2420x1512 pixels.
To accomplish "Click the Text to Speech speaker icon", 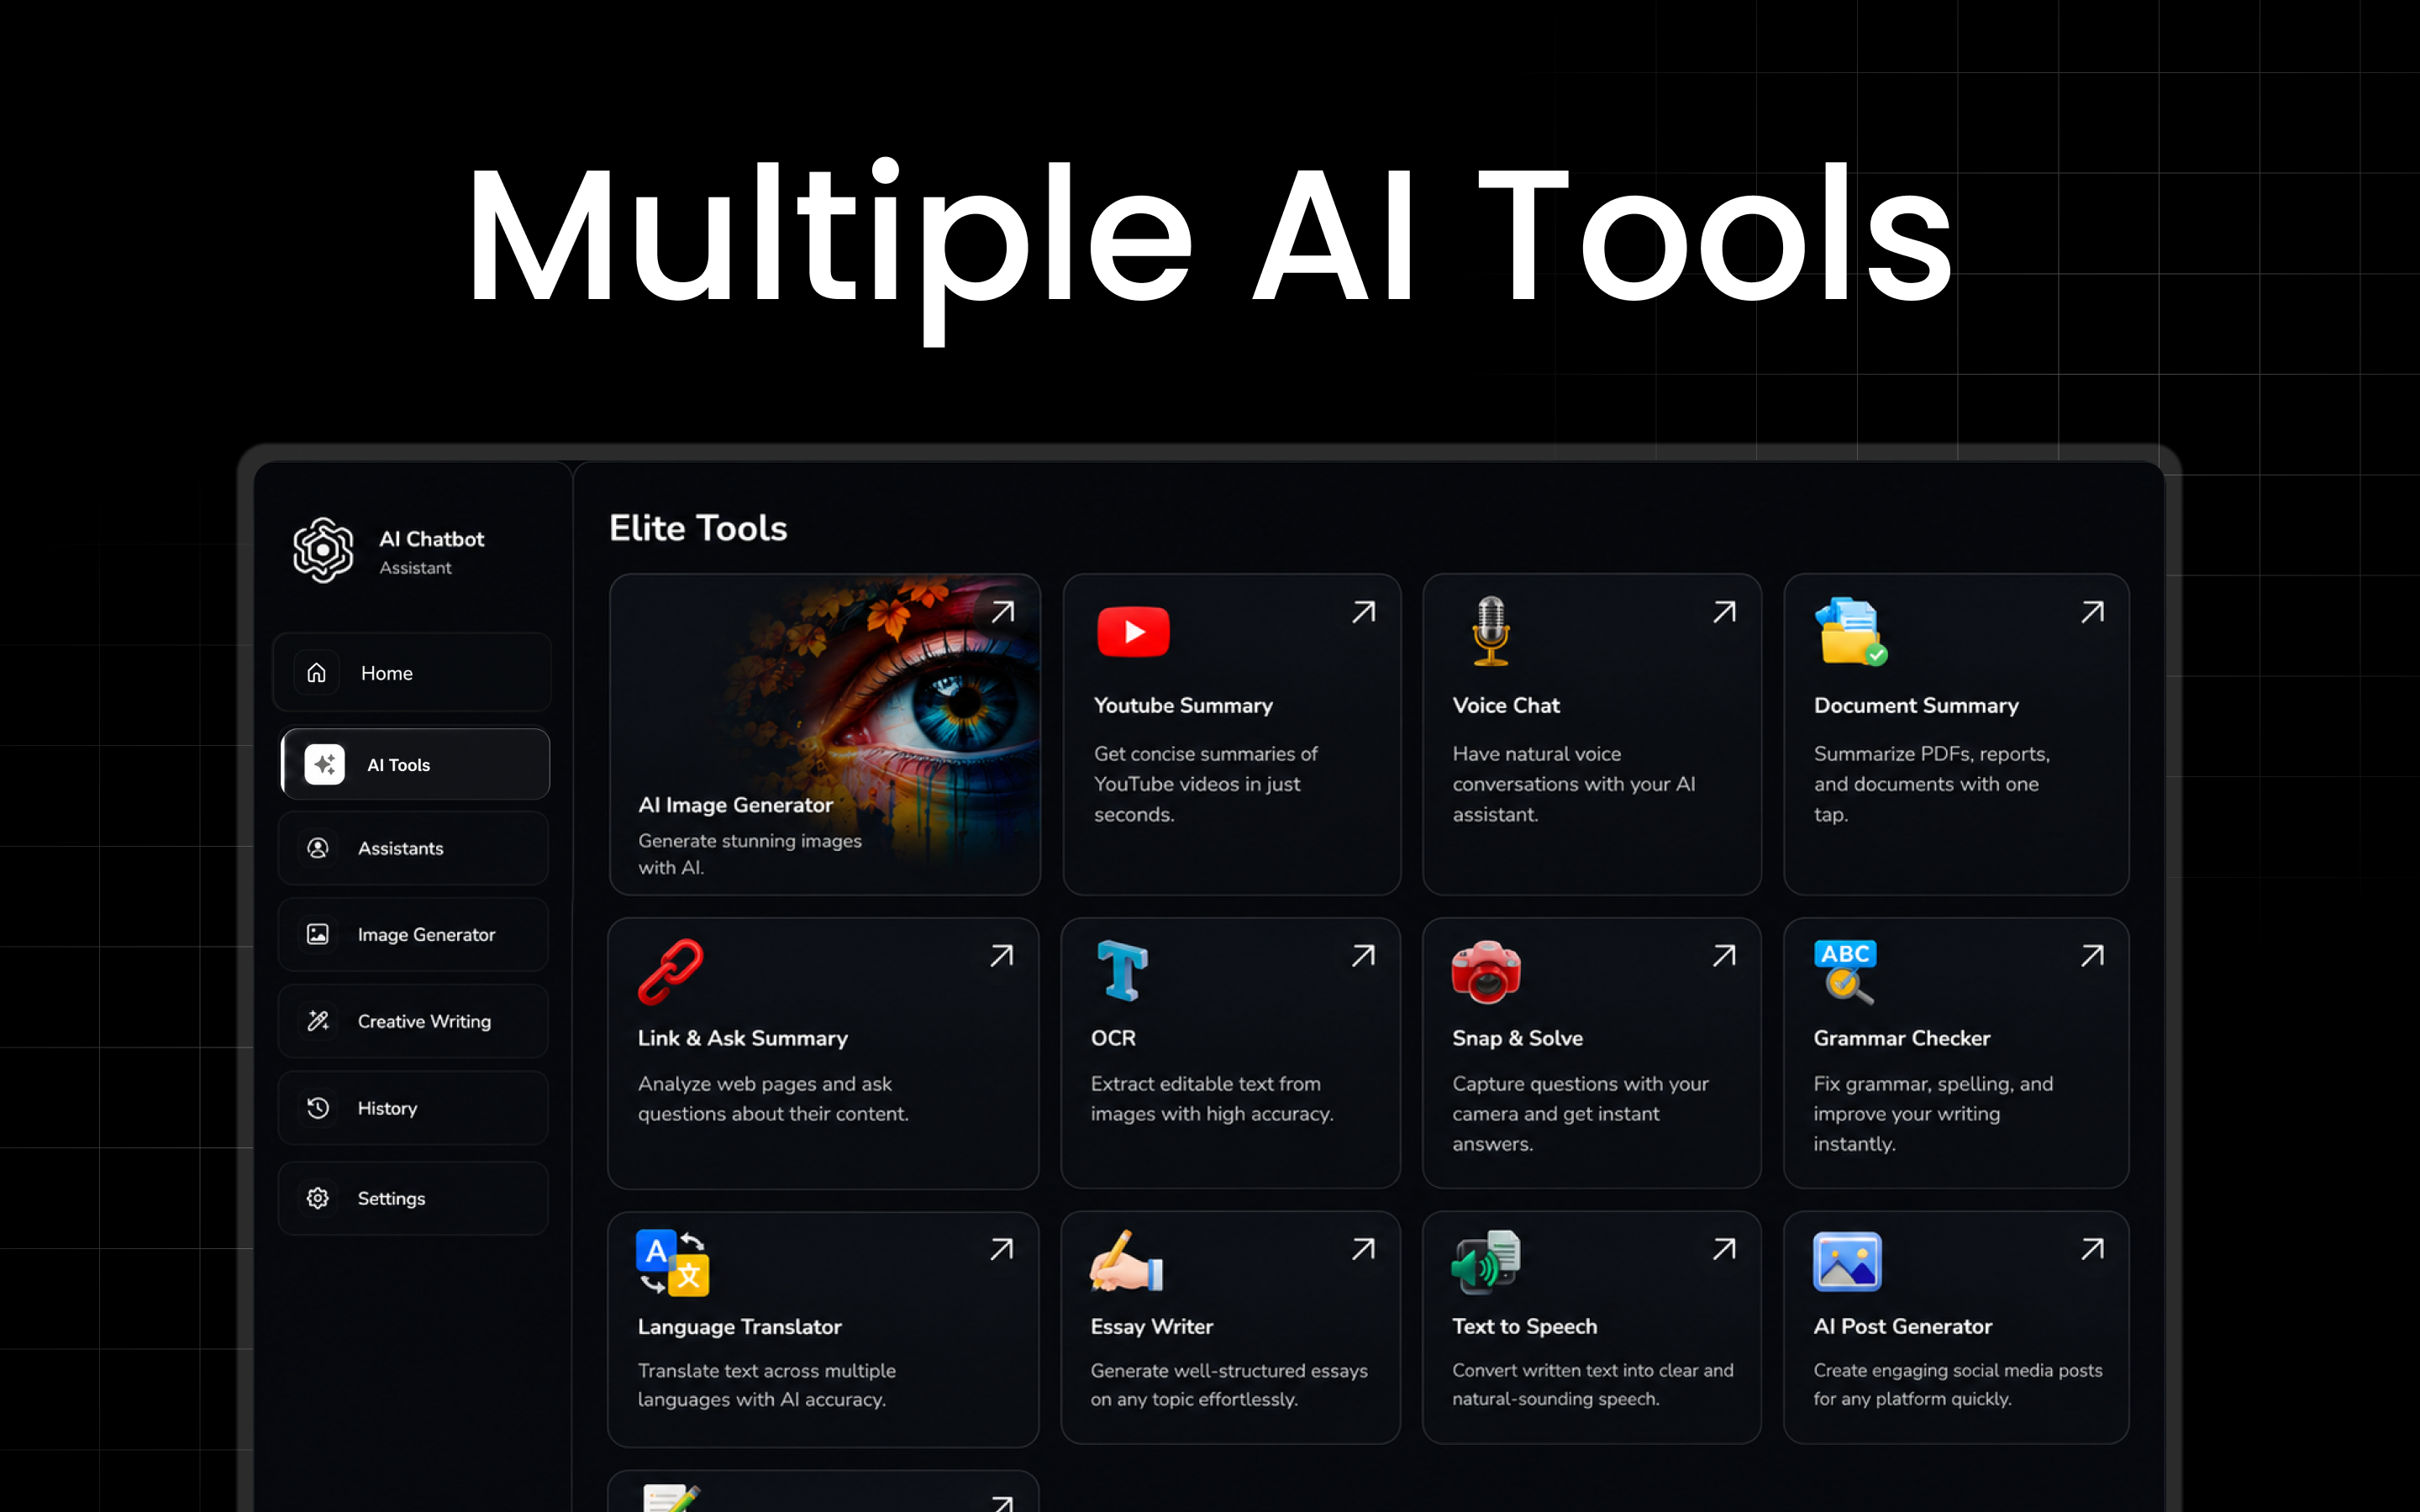I will pos(1486,1262).
